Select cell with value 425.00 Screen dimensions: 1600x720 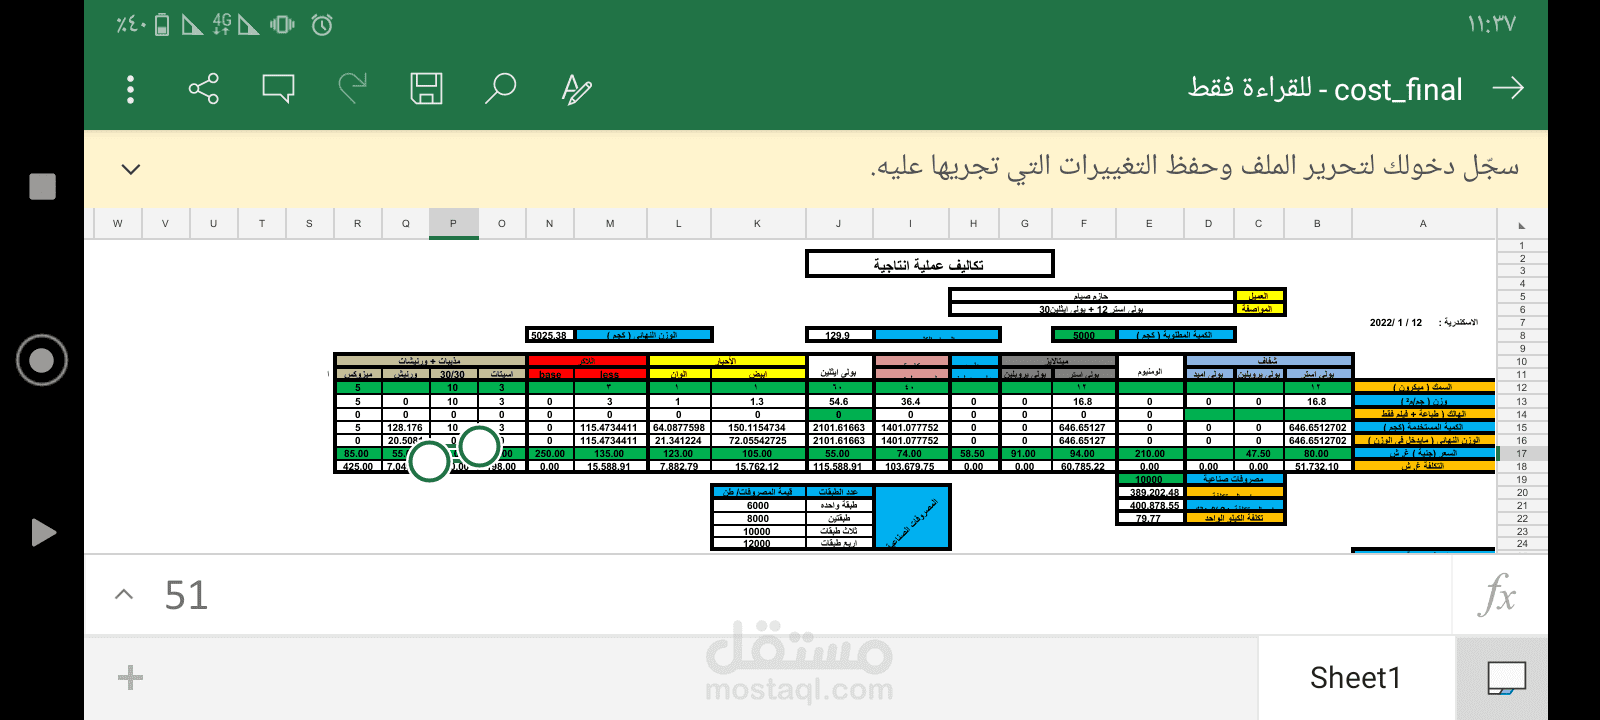coord(357,466)
